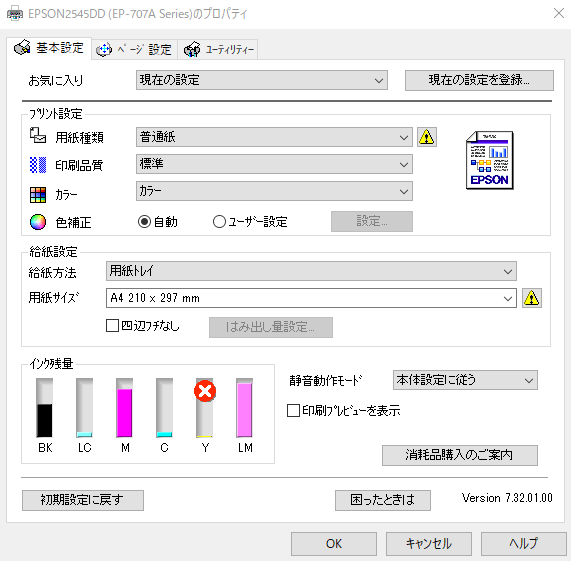Click the 用紙種類 warning triangle icon
571x561 pixels.
click(426, 137)
